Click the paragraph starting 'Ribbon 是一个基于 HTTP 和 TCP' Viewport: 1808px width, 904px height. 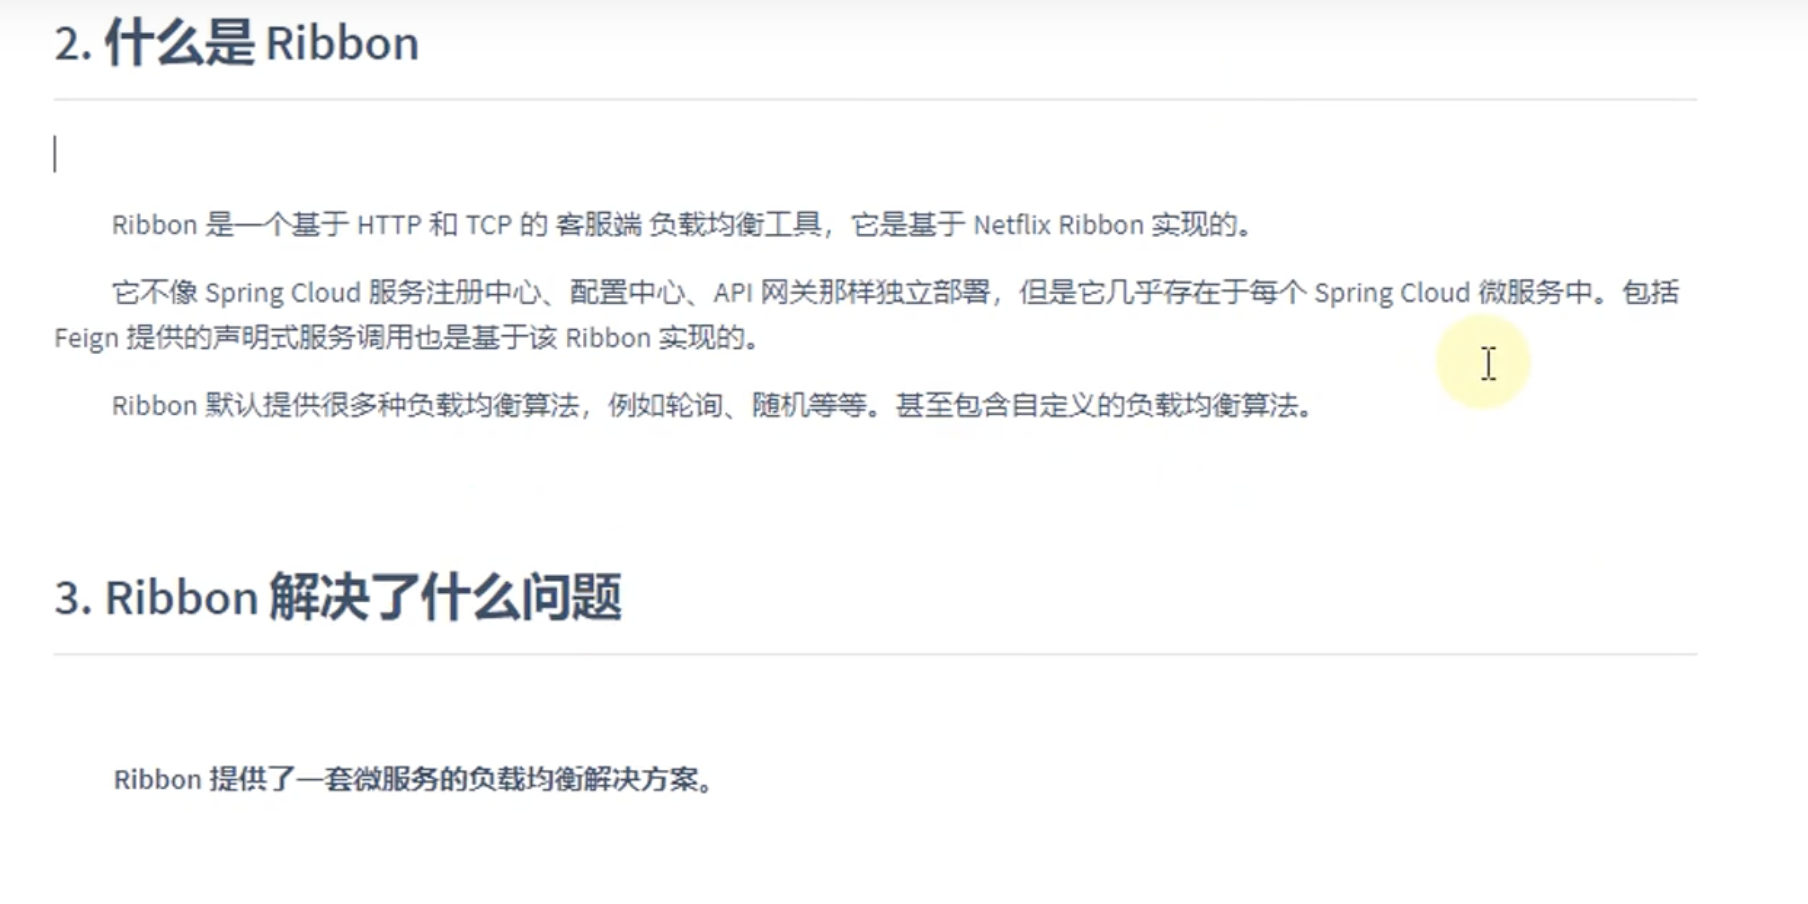click(682, 225)
